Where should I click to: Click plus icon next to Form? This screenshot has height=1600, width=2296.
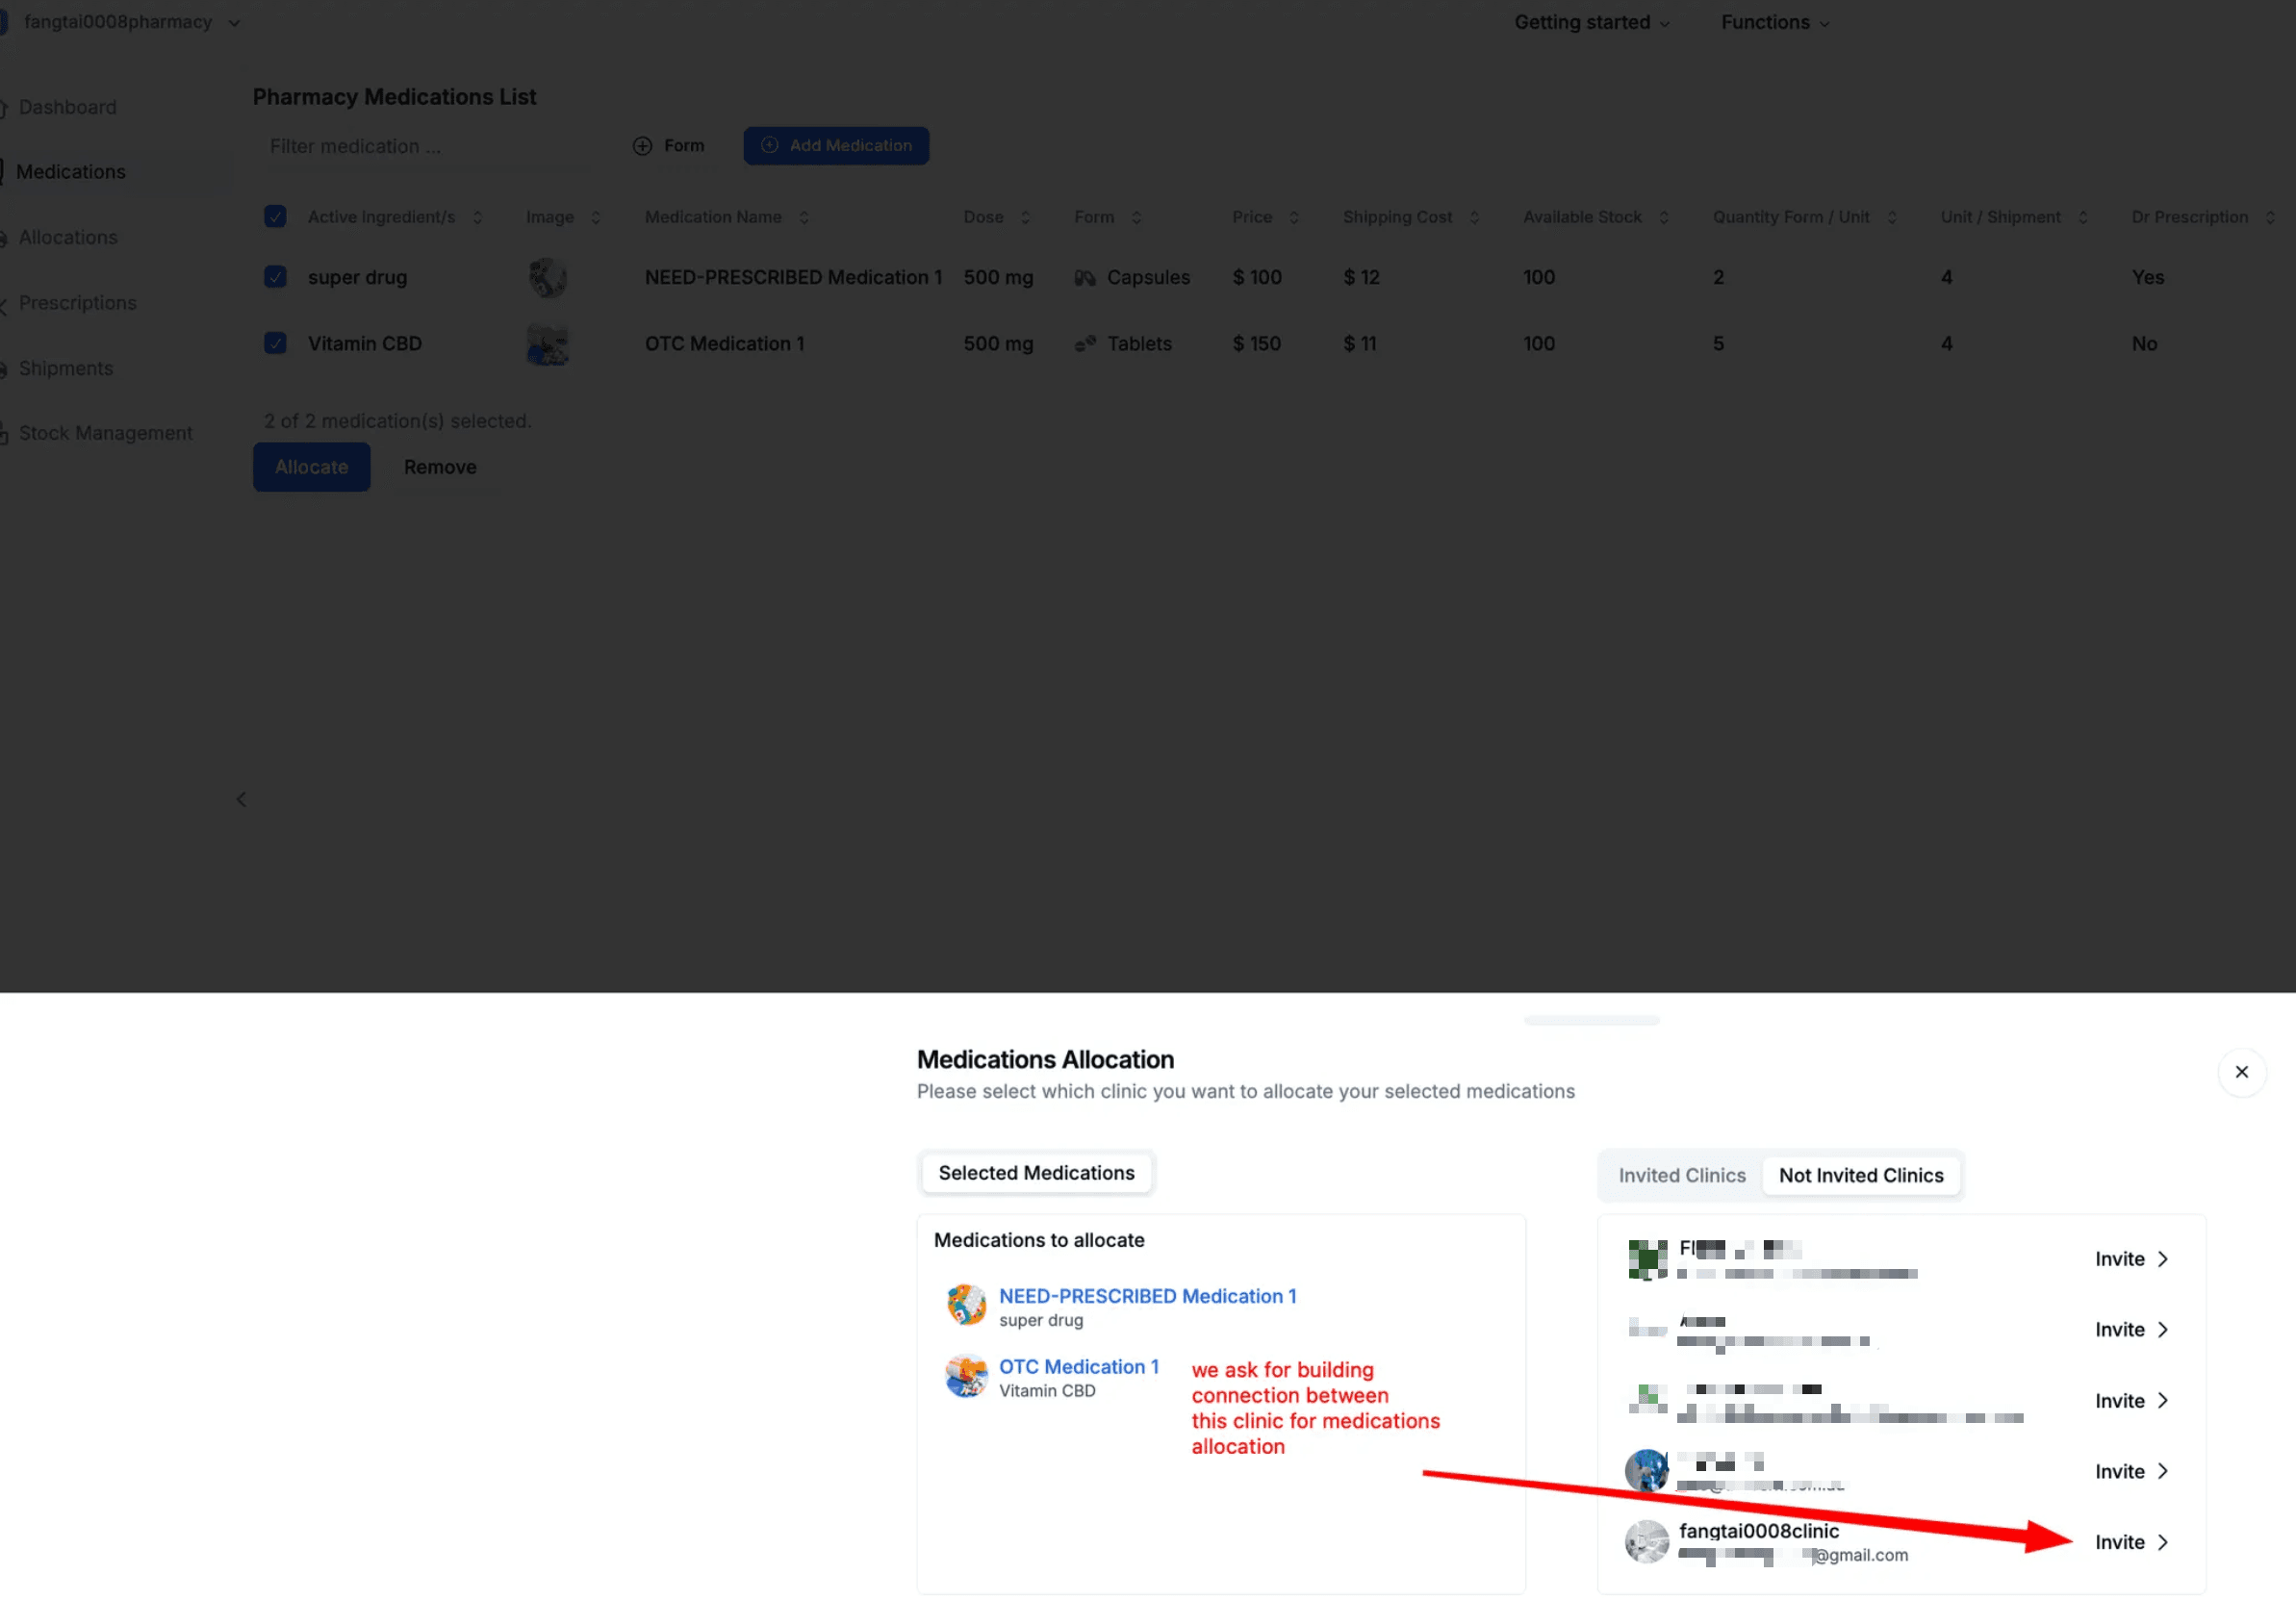click(642, 146)
